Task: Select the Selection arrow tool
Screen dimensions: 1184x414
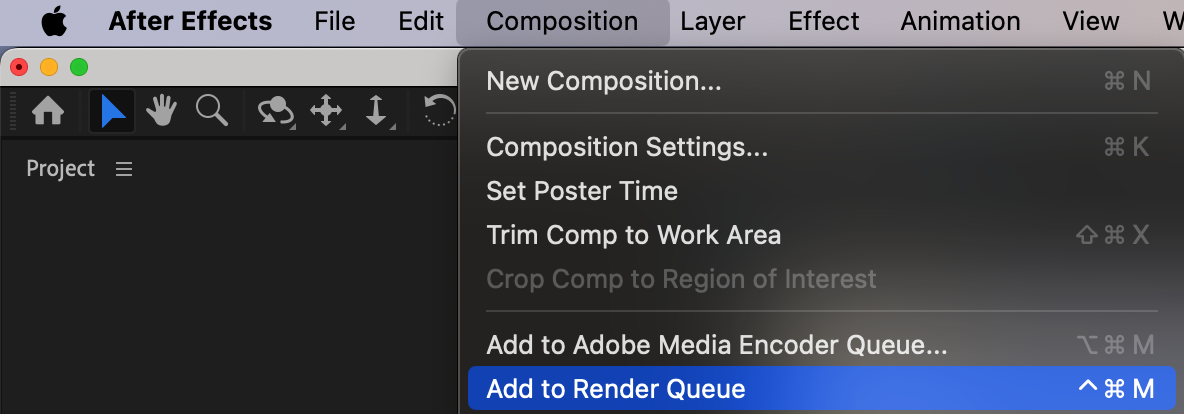Action: 113,111
